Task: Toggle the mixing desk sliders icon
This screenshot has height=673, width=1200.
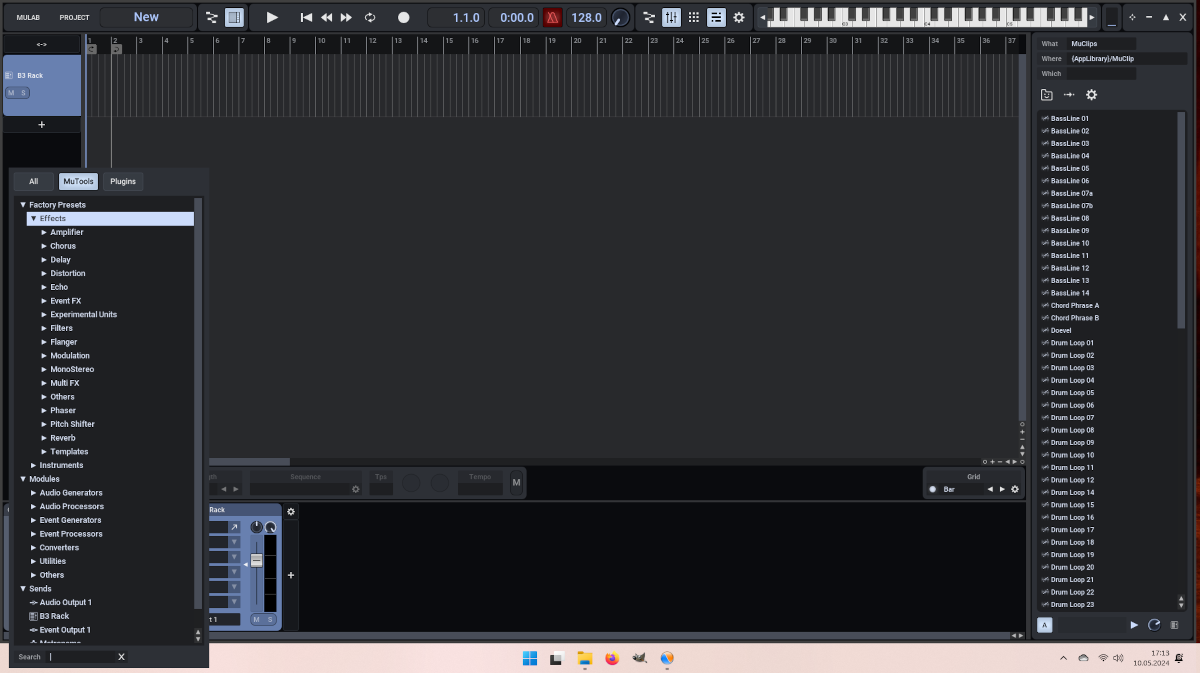Action: pyautogui.click(x=672, y=17)
